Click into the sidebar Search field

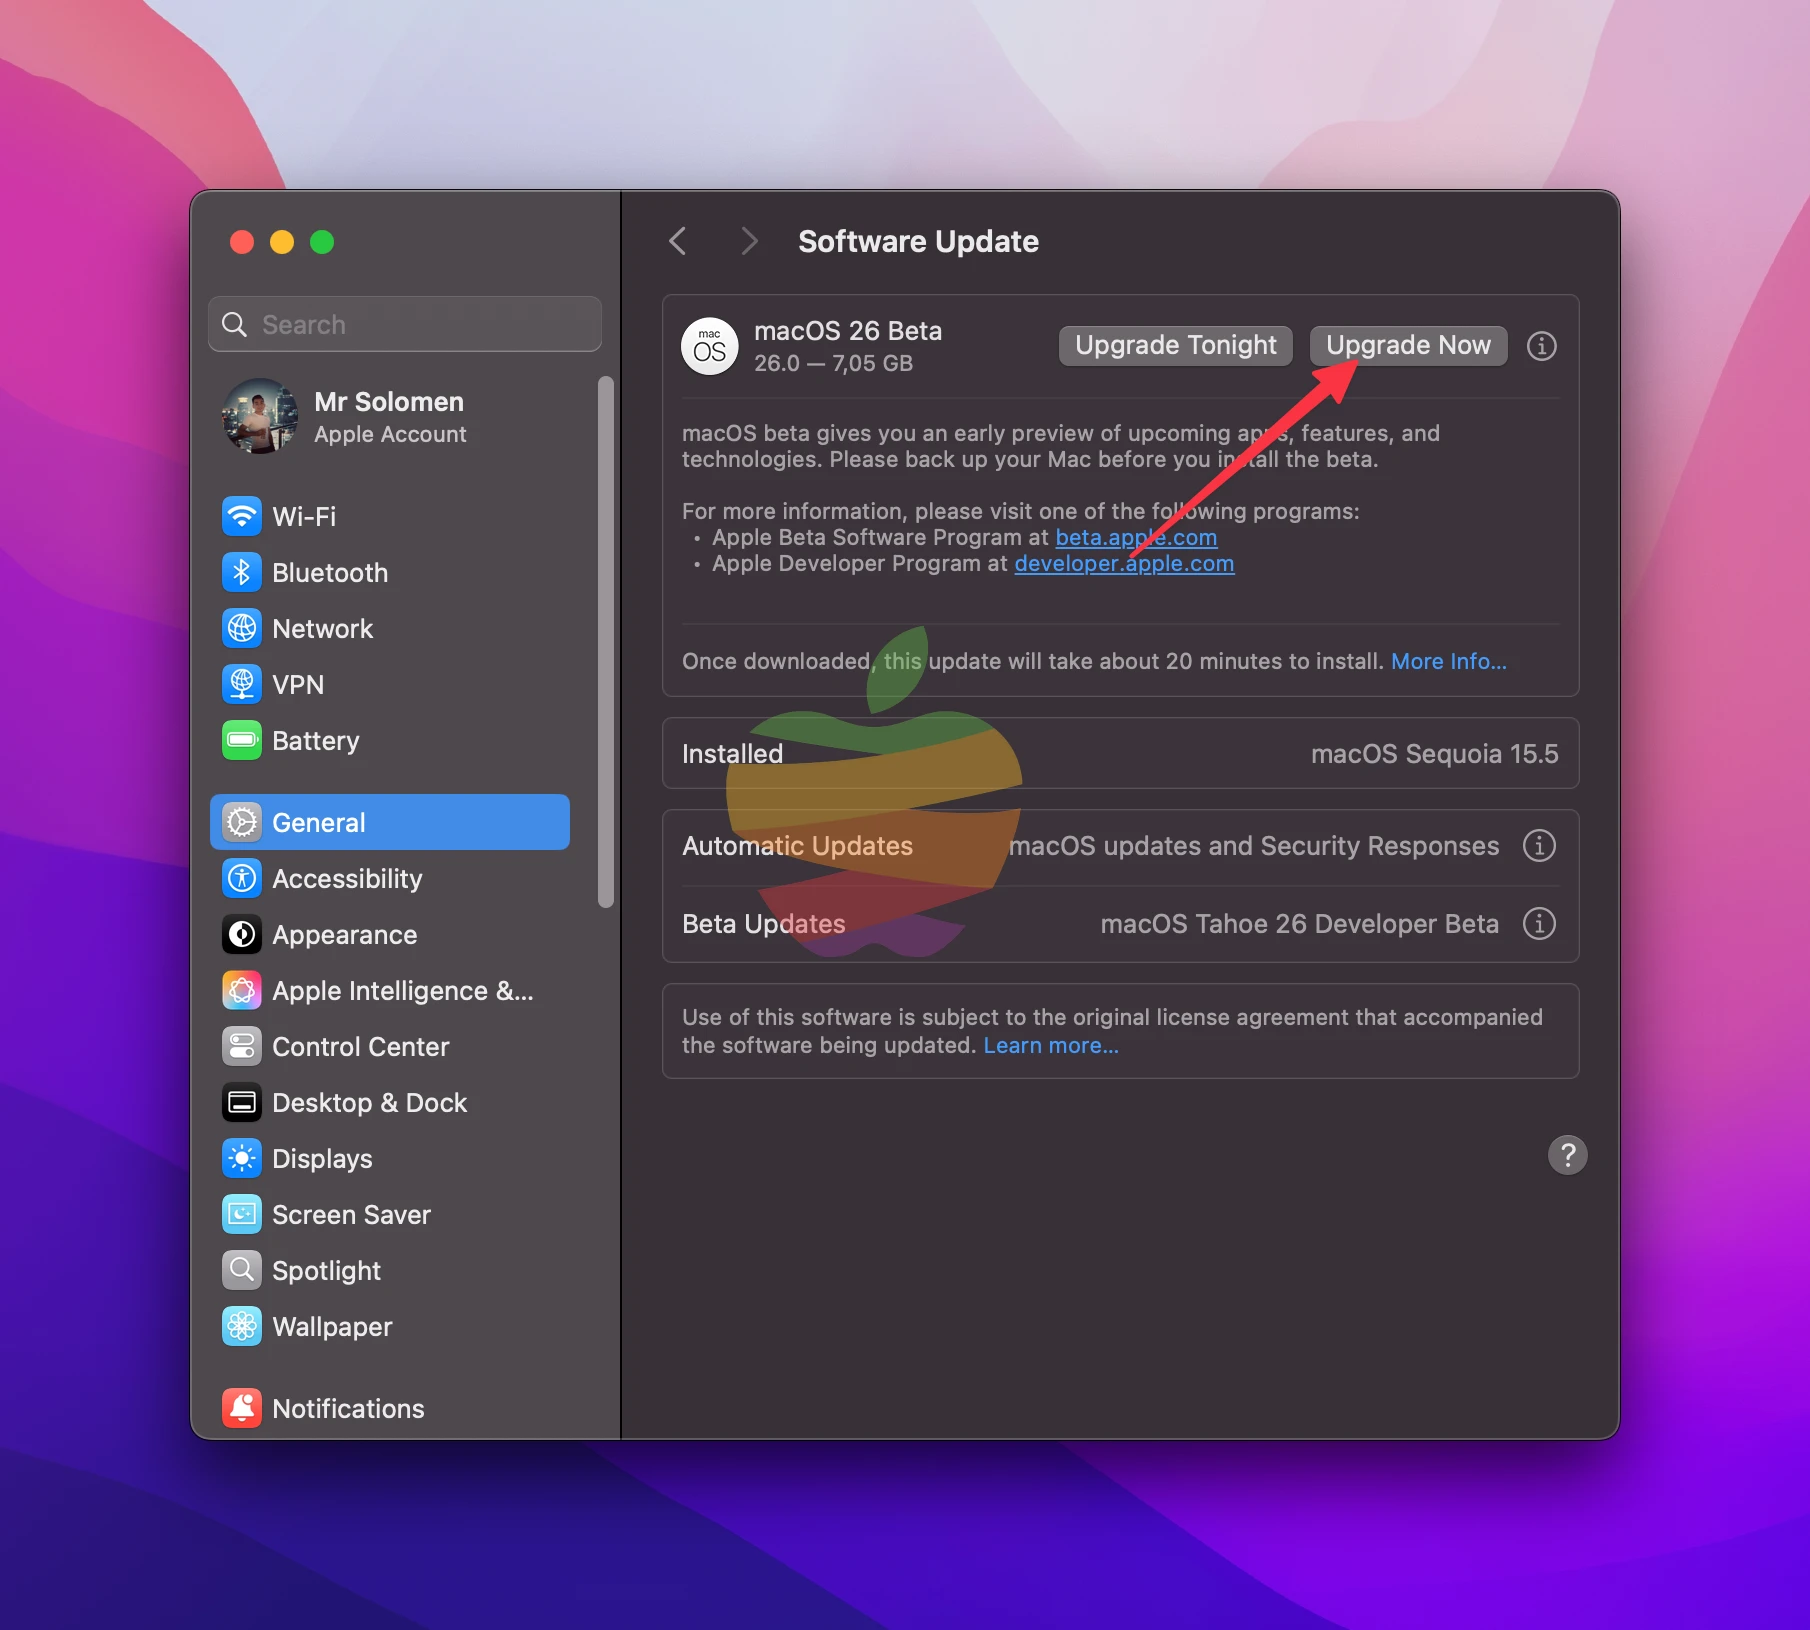[x=405, y=325]
